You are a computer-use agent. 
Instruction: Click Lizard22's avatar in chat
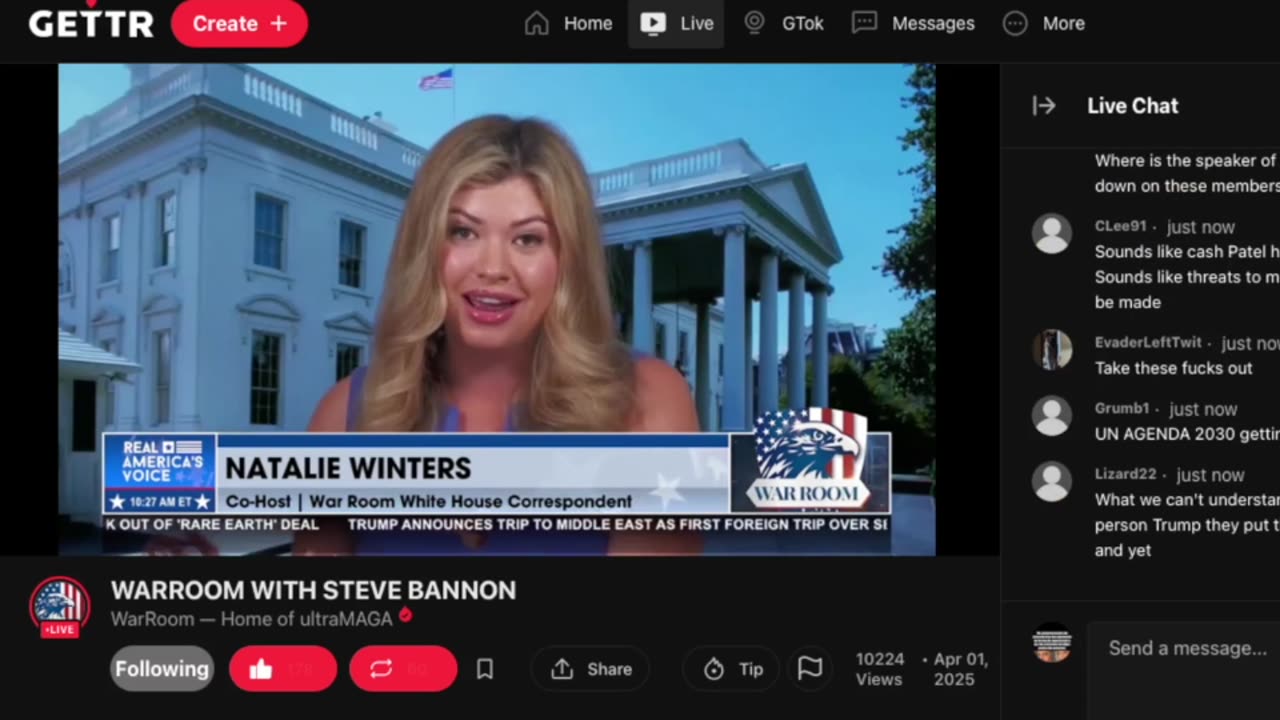coord(1052,481)
